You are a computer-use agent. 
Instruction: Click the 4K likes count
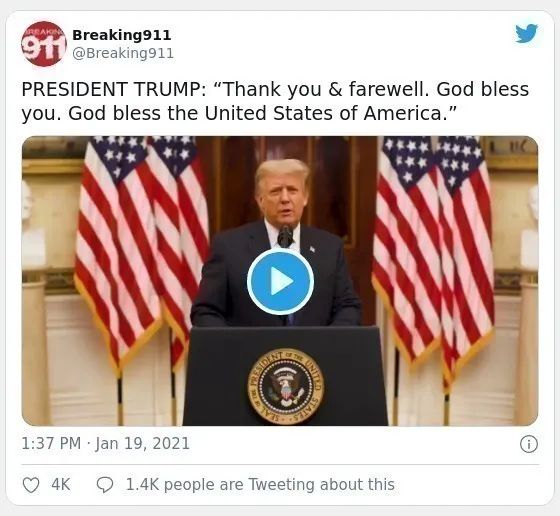[61, 485]
